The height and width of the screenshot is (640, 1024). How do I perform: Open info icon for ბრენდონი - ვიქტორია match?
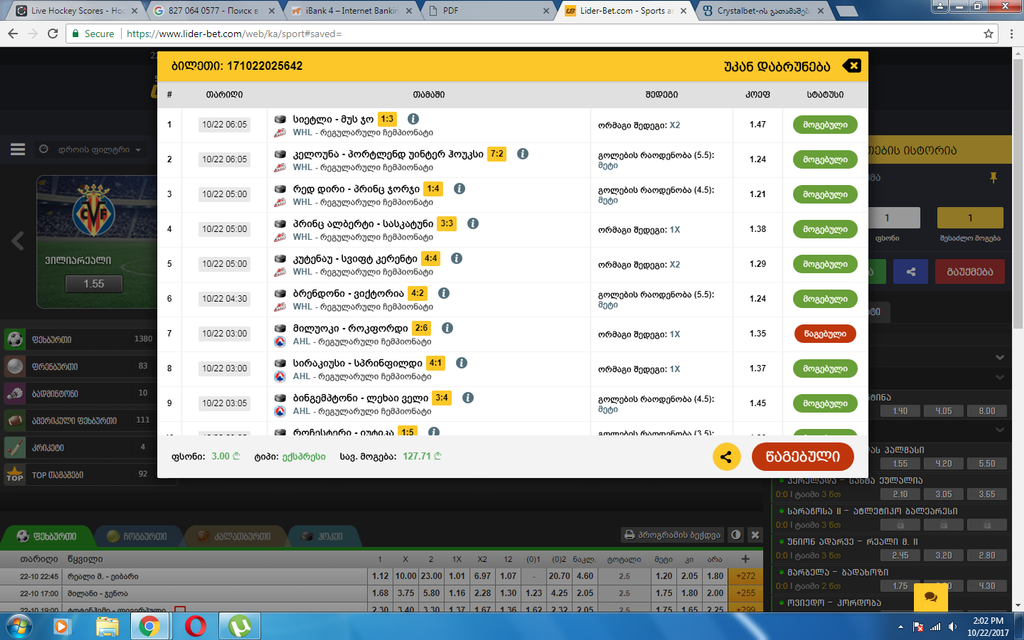[x=443, y=293]
